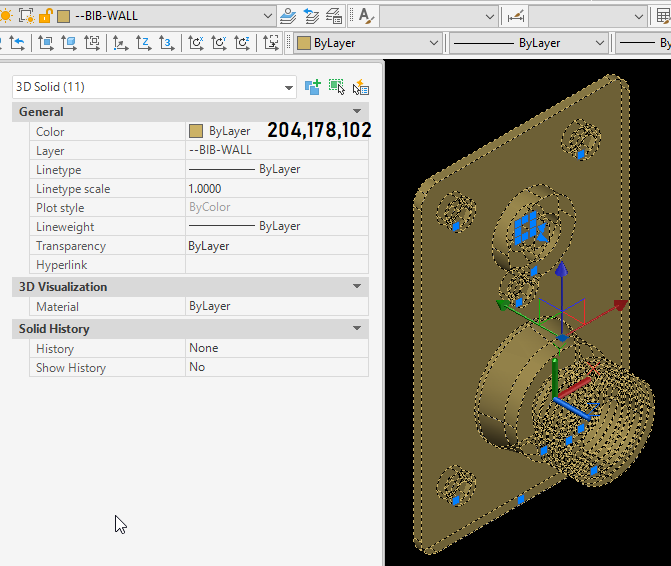The image size is (671, 566).
Task: Click the blue Z axis arrow of move gizmo
Action: (561, 269)
